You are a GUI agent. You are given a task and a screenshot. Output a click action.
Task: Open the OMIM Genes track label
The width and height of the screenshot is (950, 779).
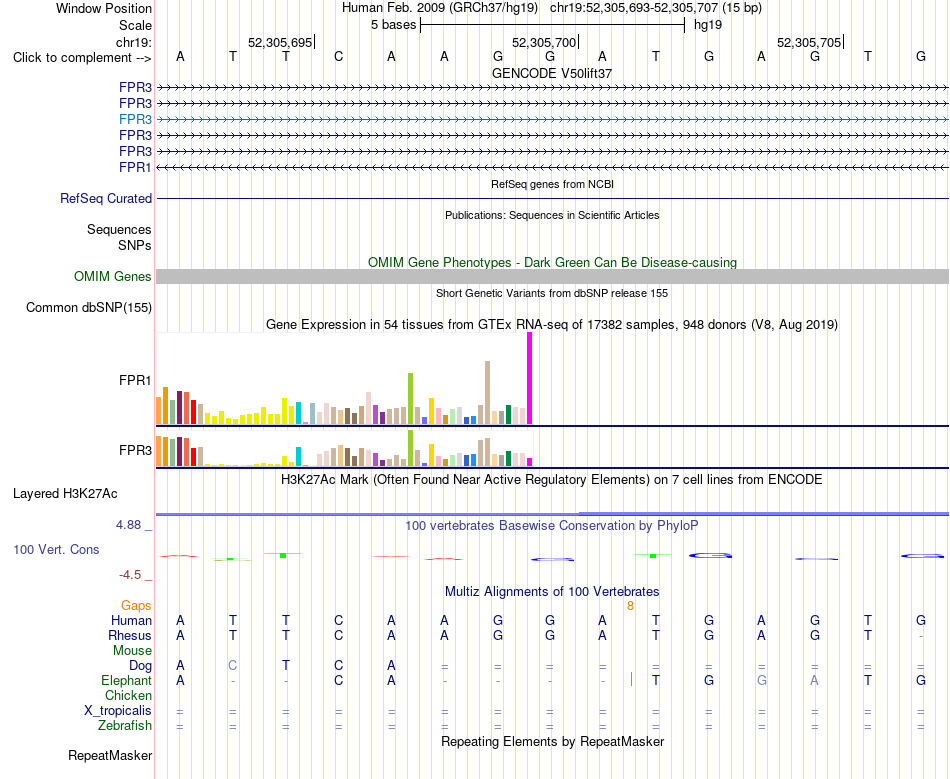pyautogui.click(x=113, y=277)
